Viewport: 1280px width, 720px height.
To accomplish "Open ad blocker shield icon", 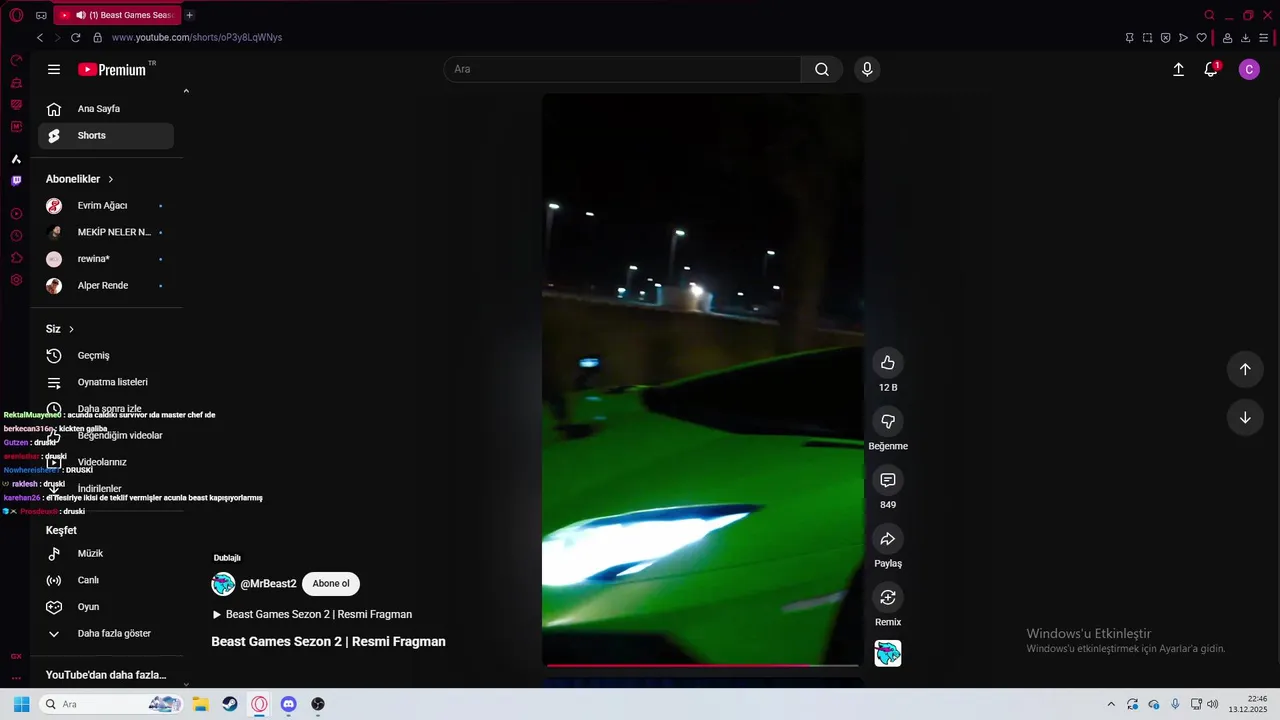I will 1165,38.
